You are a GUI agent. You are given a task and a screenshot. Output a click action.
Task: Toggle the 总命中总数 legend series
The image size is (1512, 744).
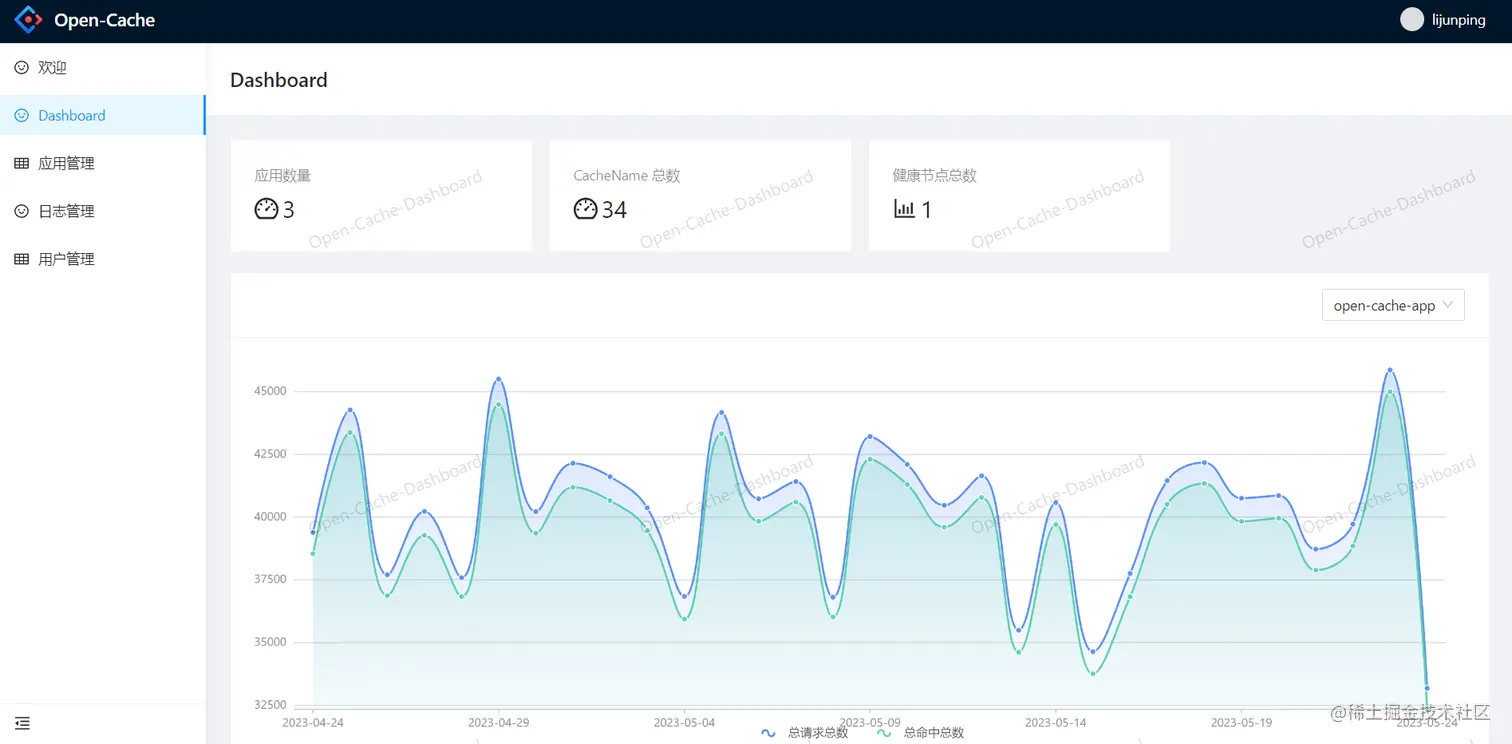click(x=921, y=733)
